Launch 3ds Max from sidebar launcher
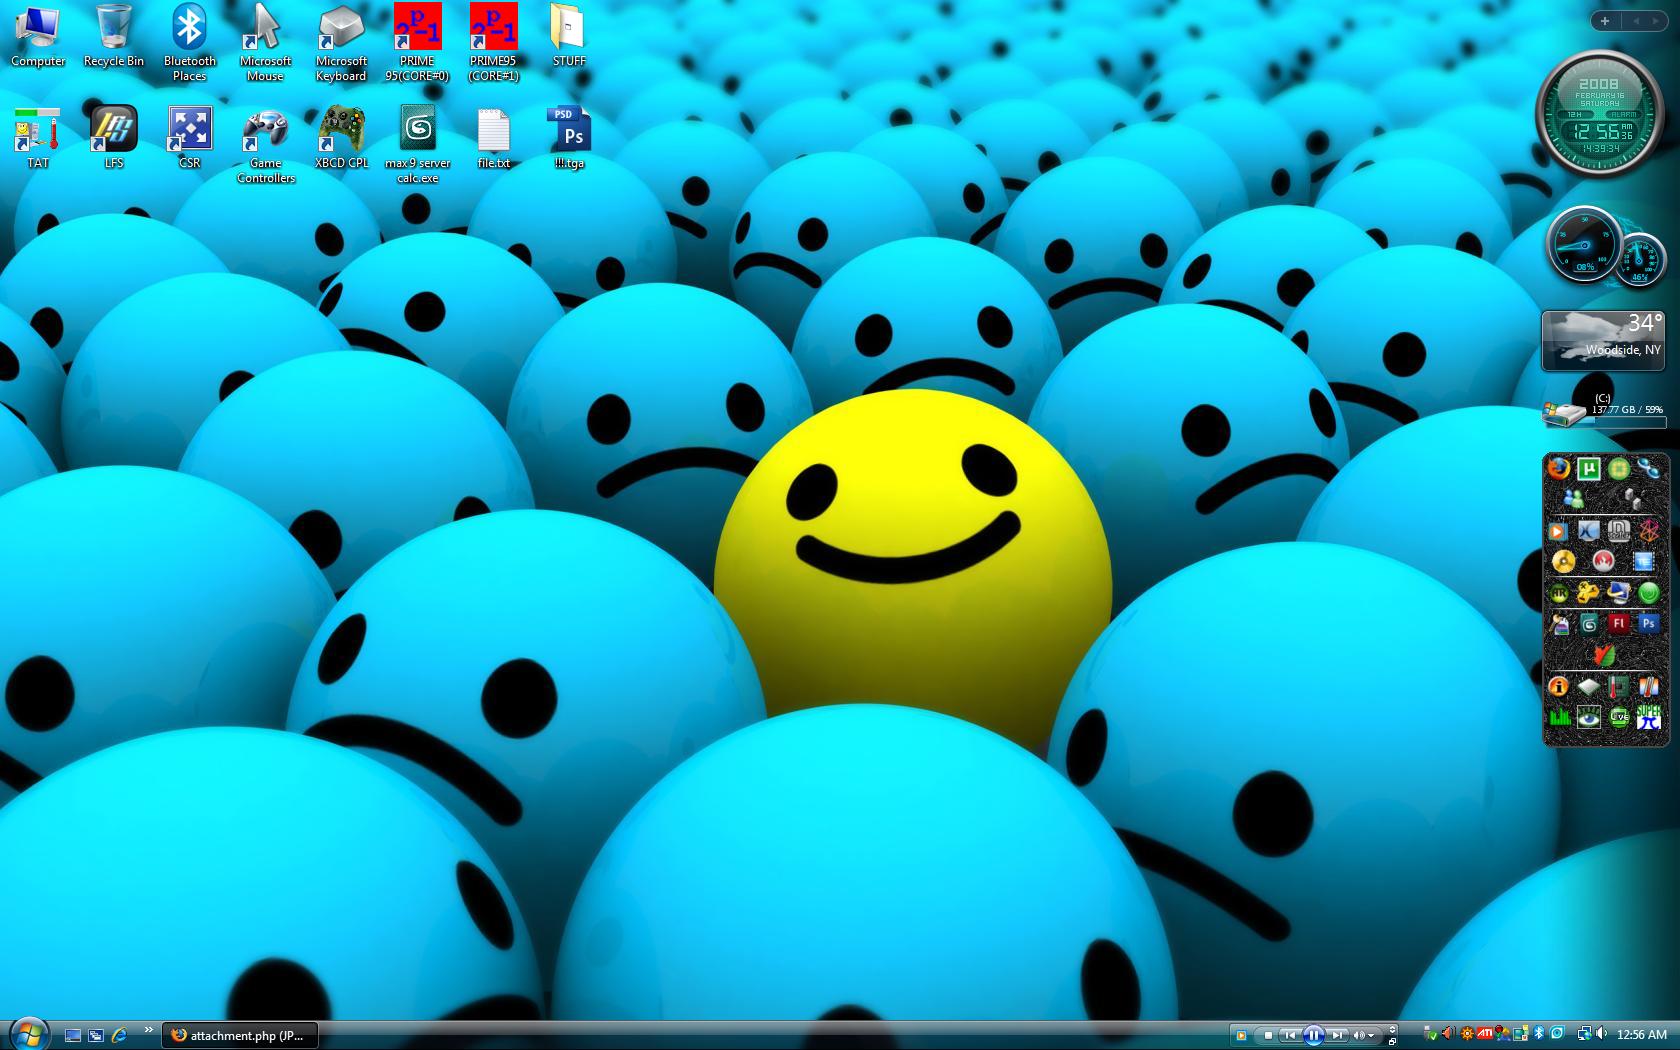Viewport: 1680px width, 1050px height. [x=1588, y=624]
